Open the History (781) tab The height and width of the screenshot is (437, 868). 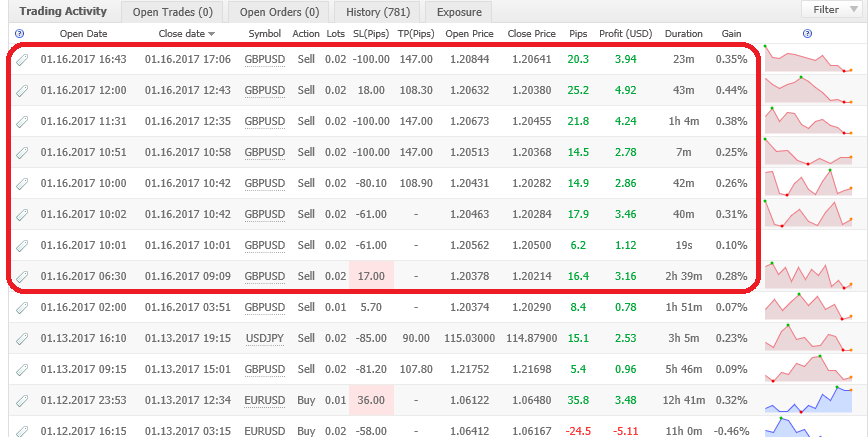[376, 12]
